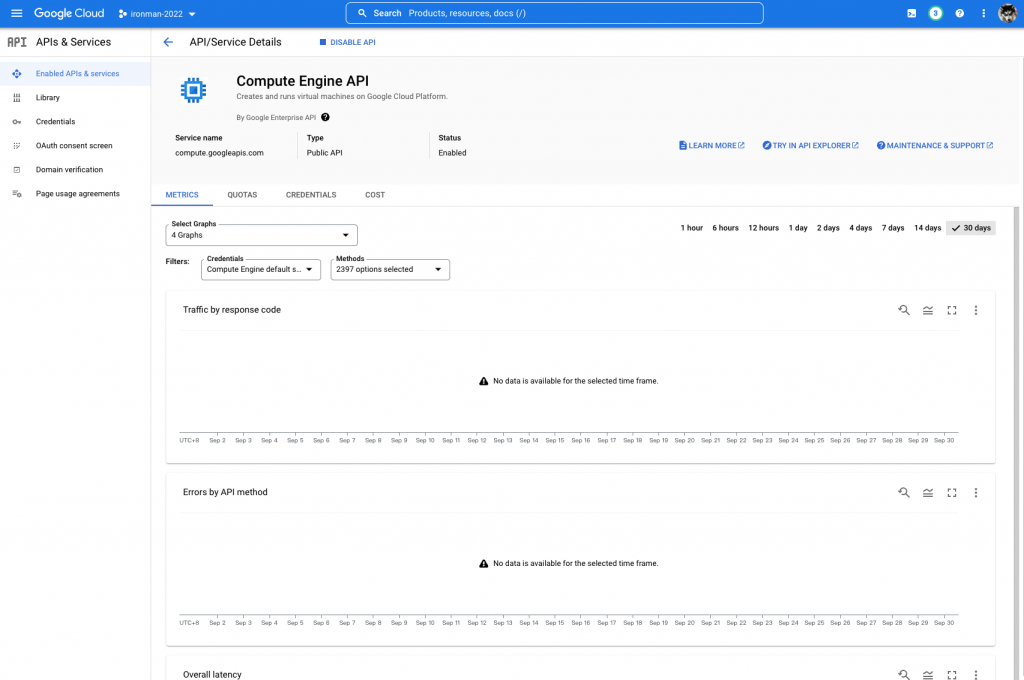Toggle legend on Overall latency chart
The height and width of the screenshot is (680, 1024).
pos(928,675)
